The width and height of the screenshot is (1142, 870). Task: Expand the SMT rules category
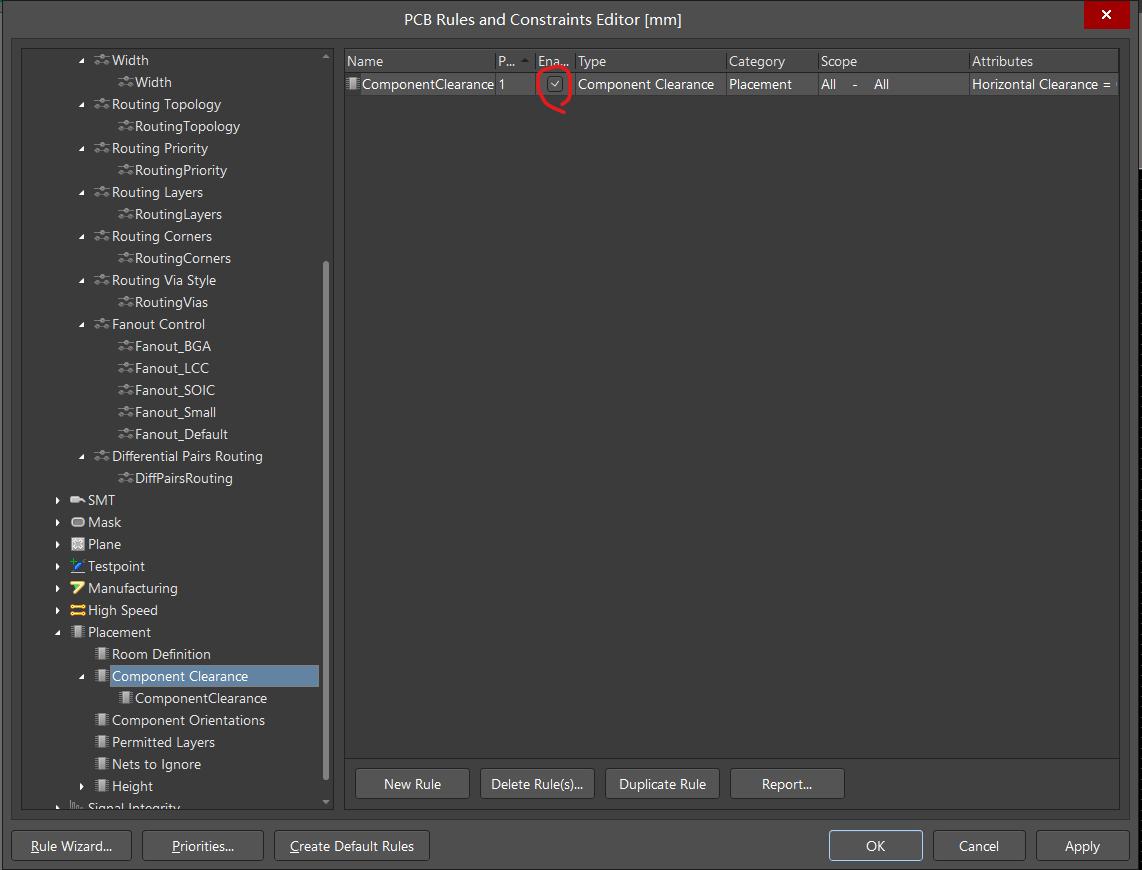point(58,500)
